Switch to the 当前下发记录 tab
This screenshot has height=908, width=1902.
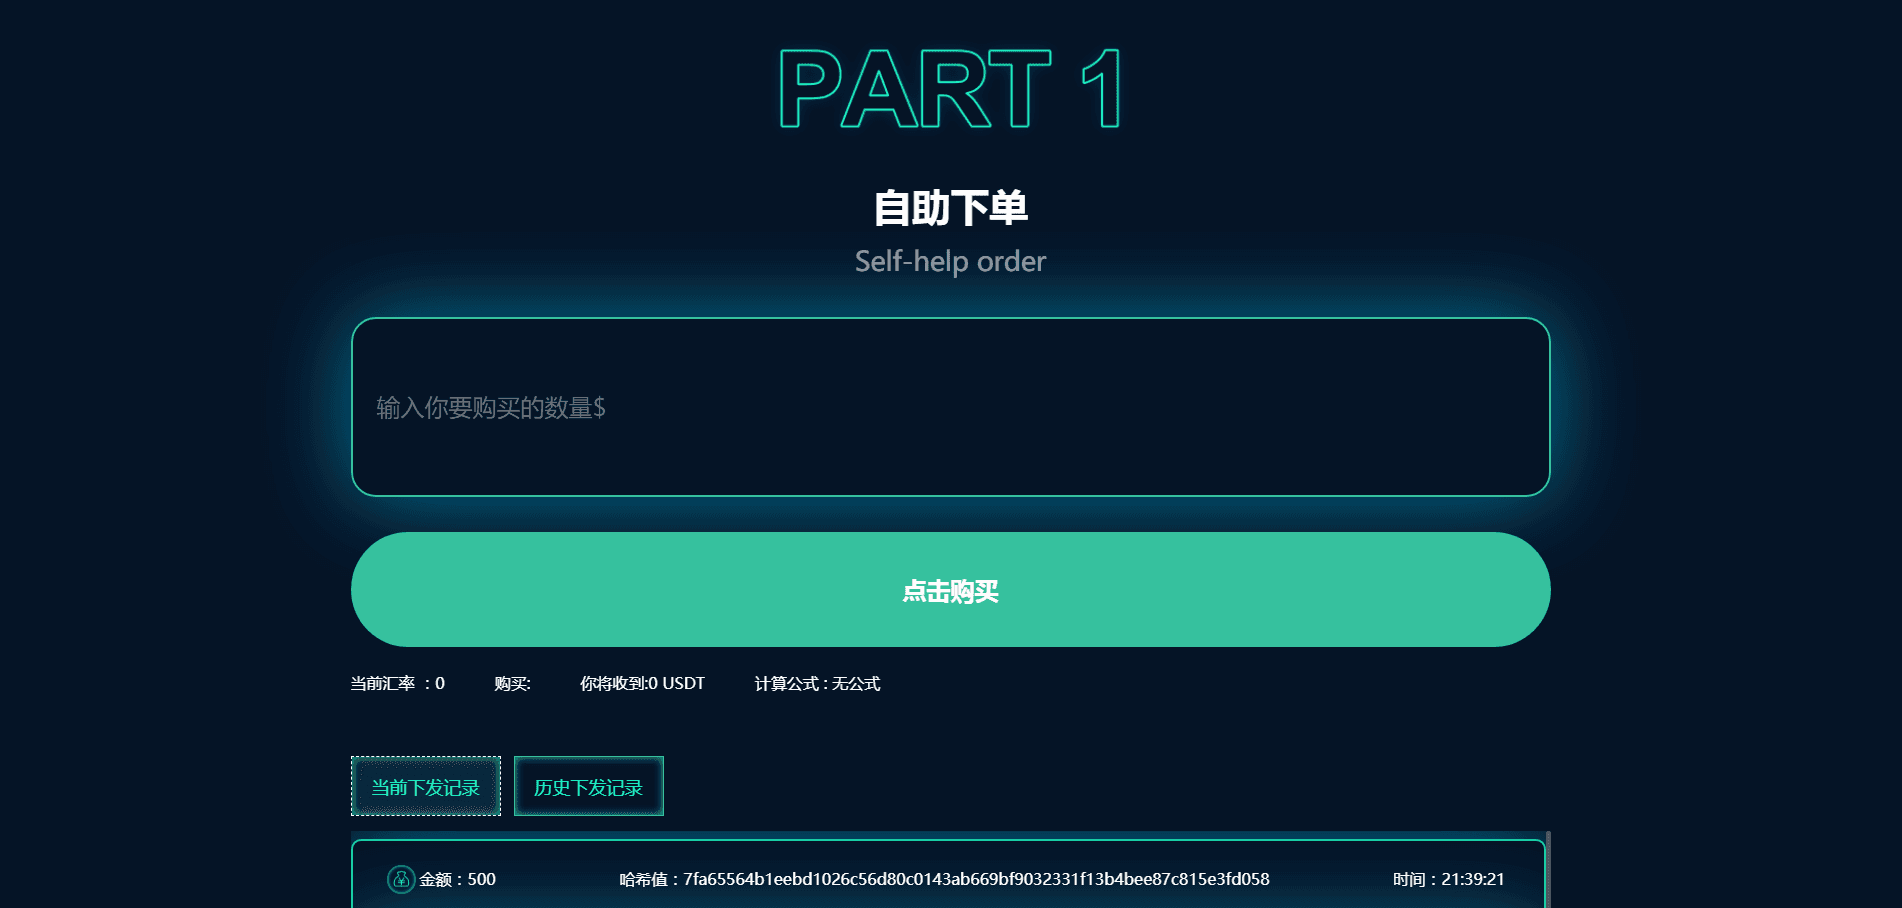(x=426, y=787)
